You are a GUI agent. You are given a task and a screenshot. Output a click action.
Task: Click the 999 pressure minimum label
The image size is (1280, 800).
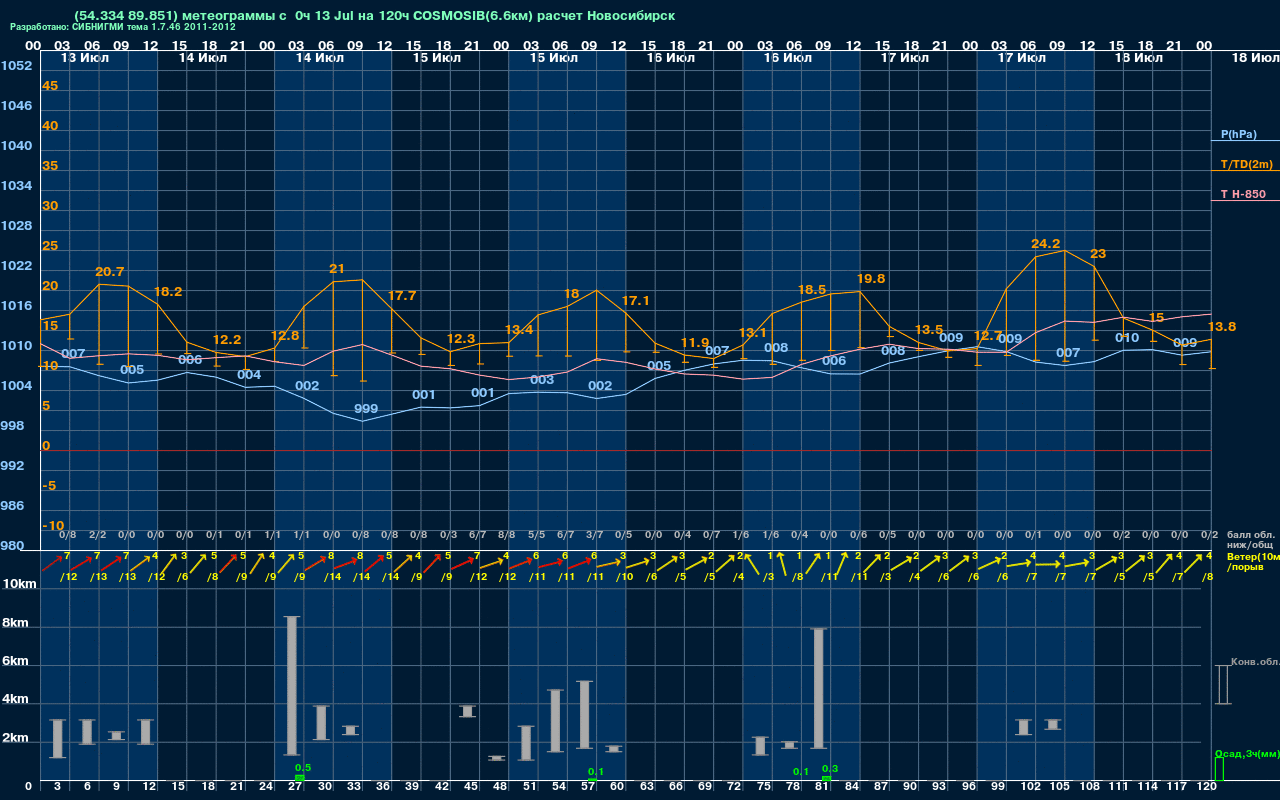366,410
